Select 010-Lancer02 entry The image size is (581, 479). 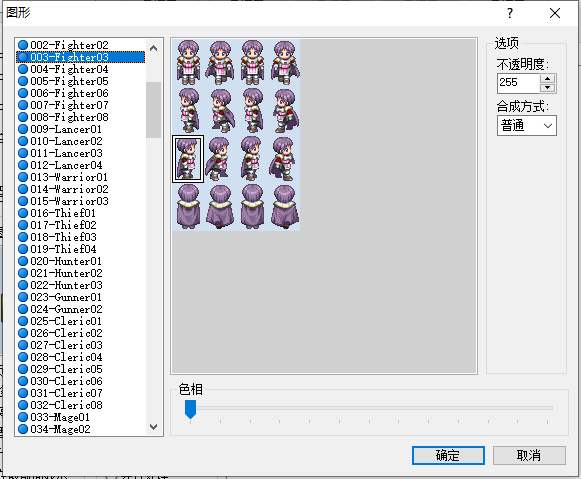click(81, 141)
